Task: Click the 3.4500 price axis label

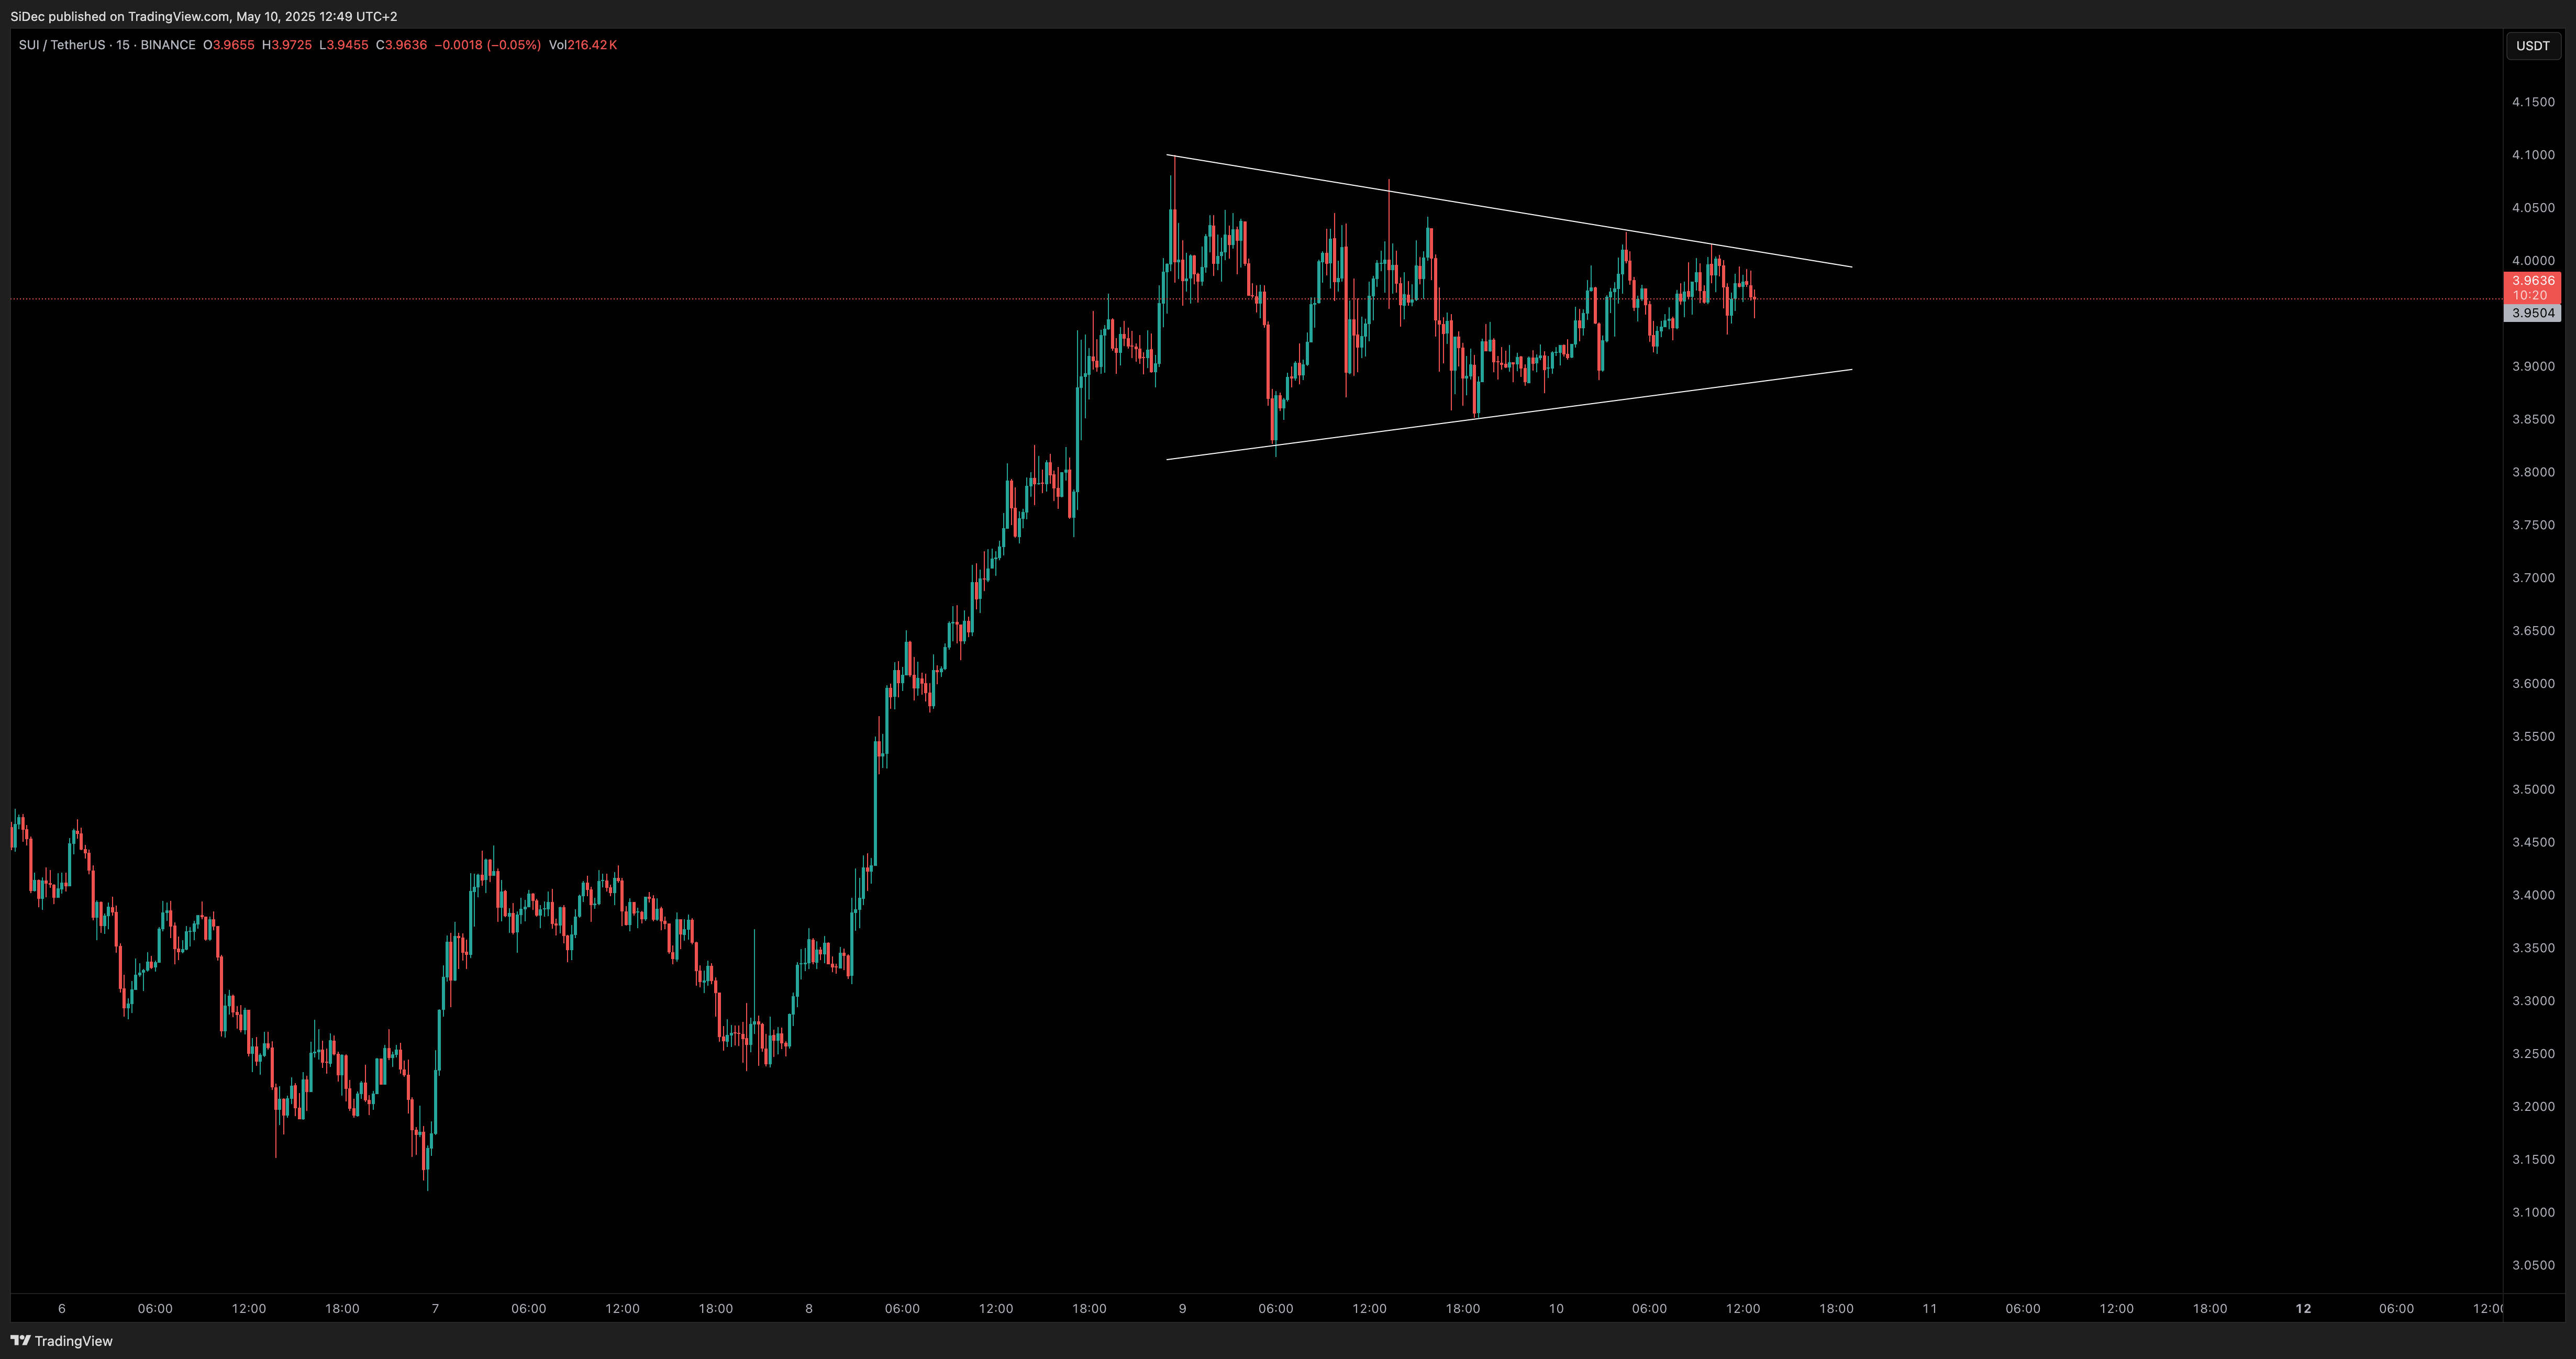Action: [x=2533, y=843]
